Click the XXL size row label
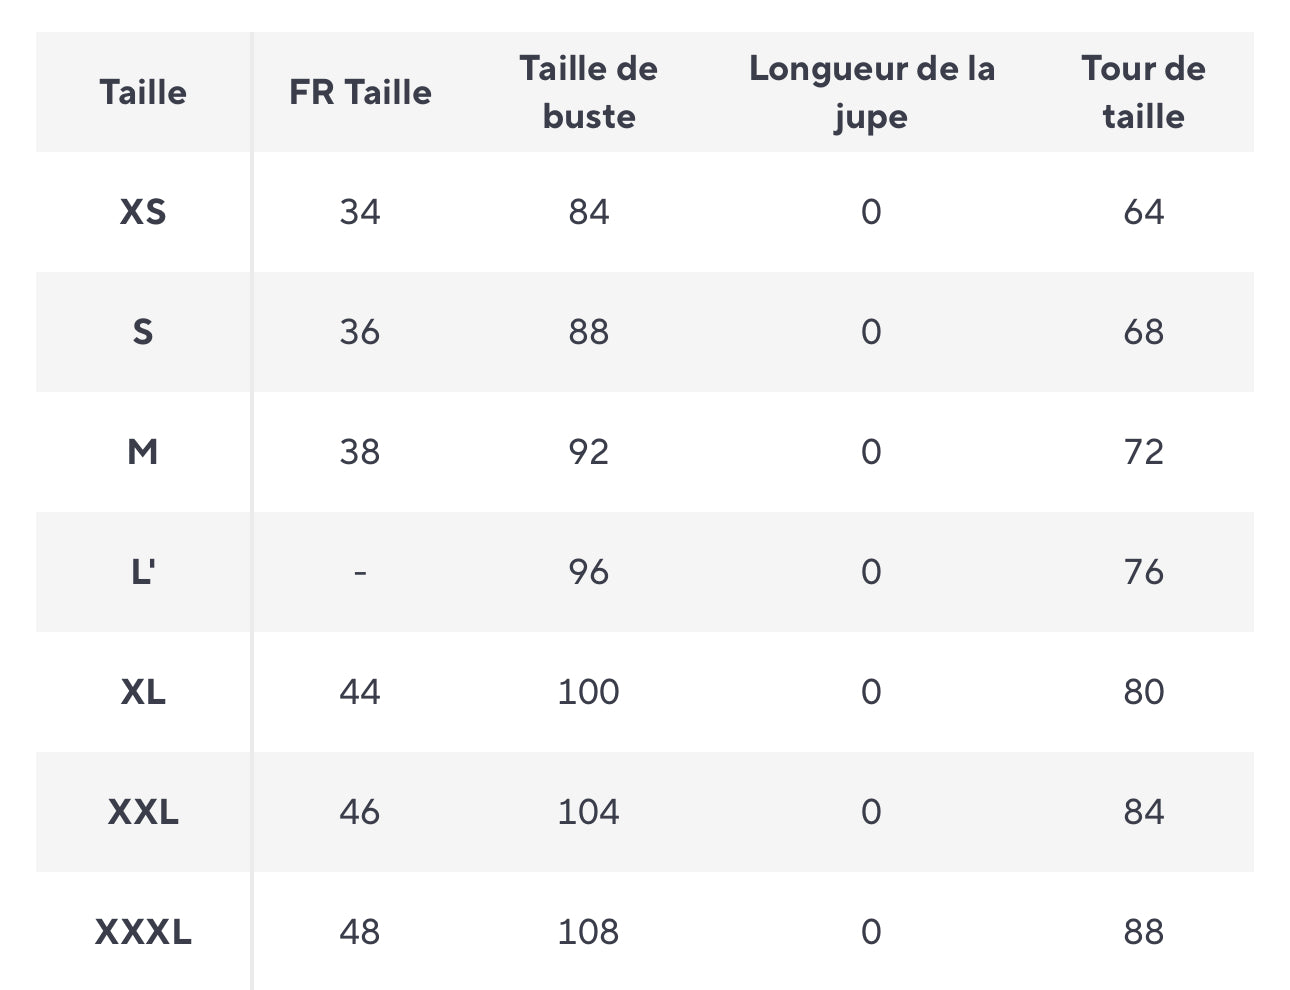The width and height of the screenshot is (1290, 990). [x=143, y=812]
